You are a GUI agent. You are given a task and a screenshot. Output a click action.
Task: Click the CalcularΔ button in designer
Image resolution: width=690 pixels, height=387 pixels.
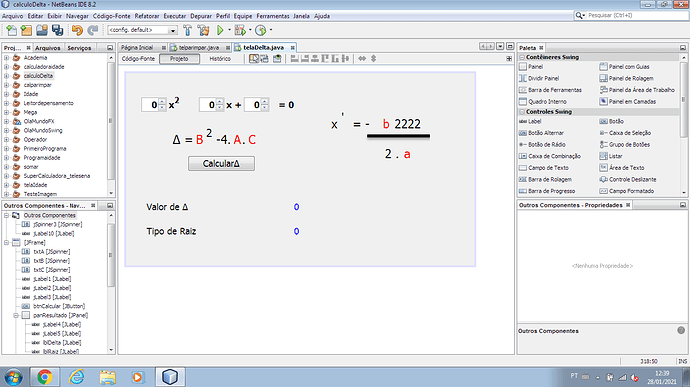tap(221, 163)
